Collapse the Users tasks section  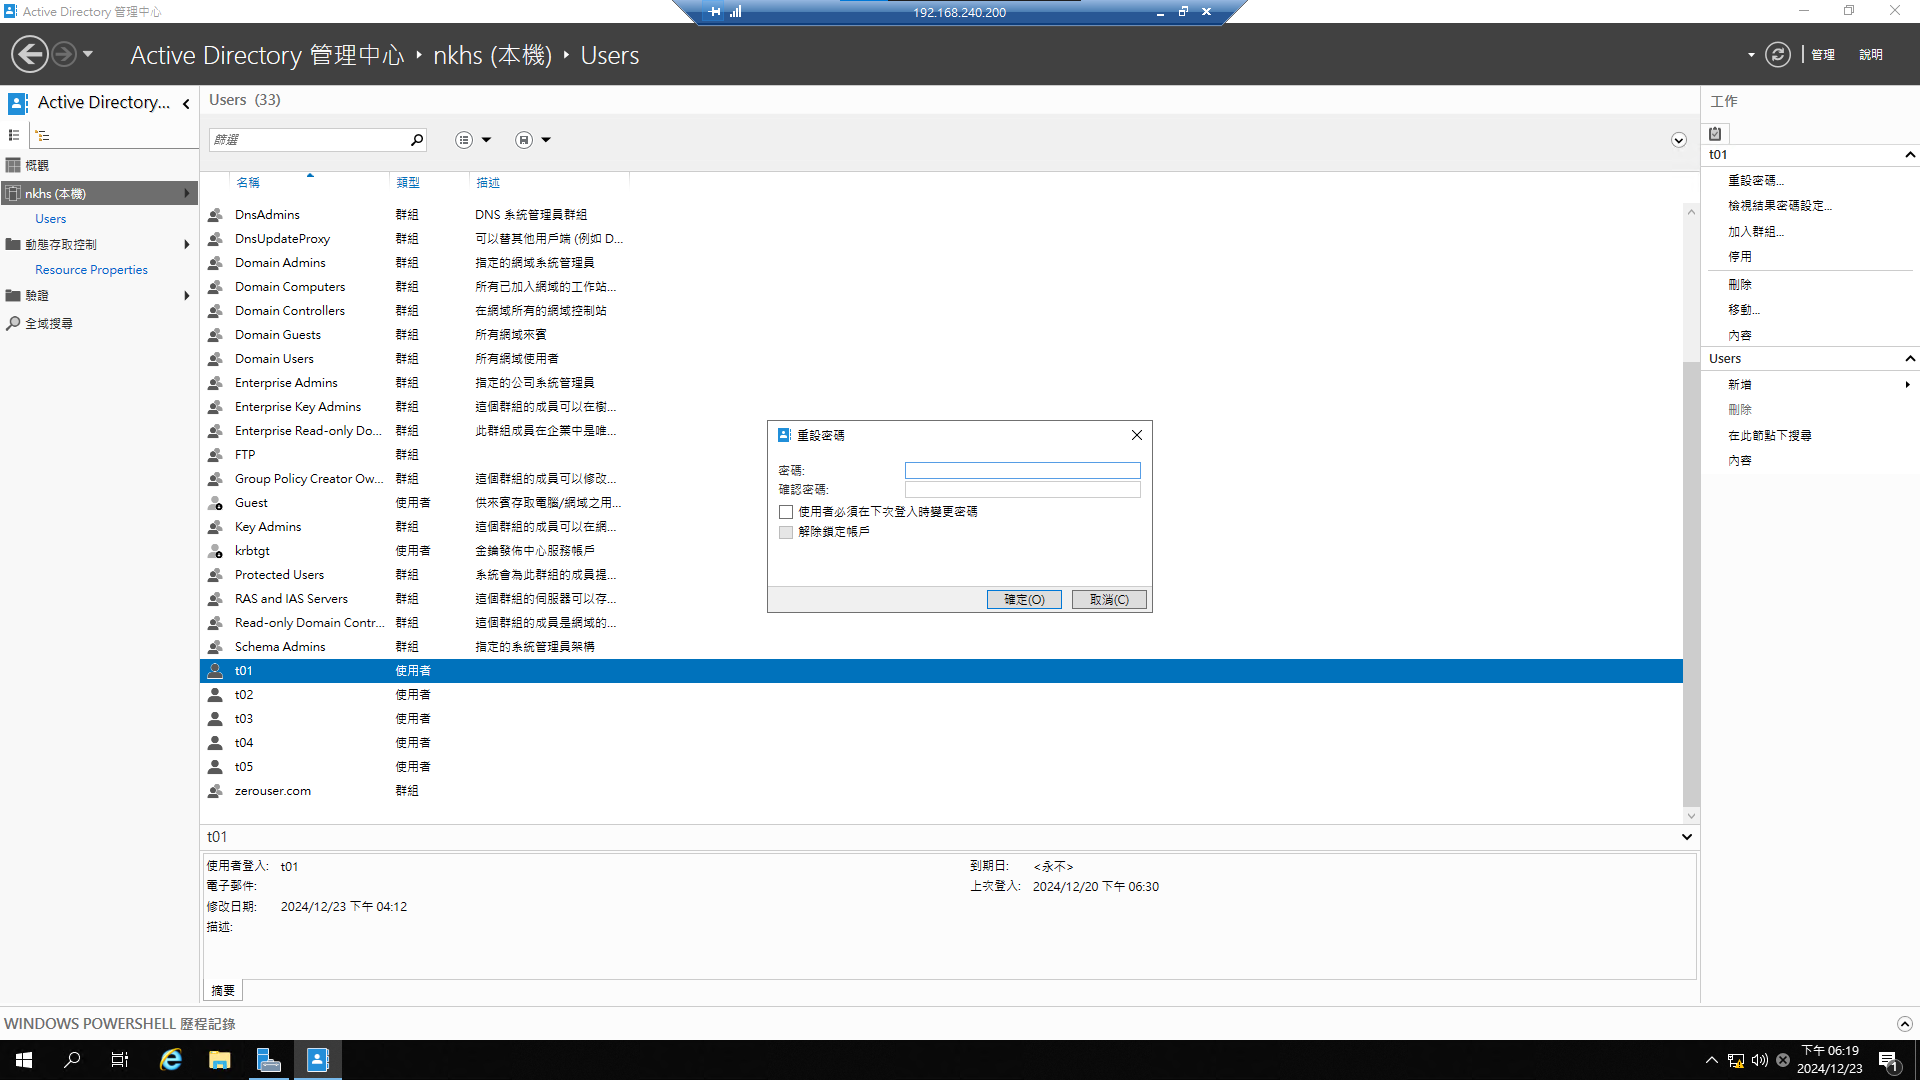coord(1910,359)
